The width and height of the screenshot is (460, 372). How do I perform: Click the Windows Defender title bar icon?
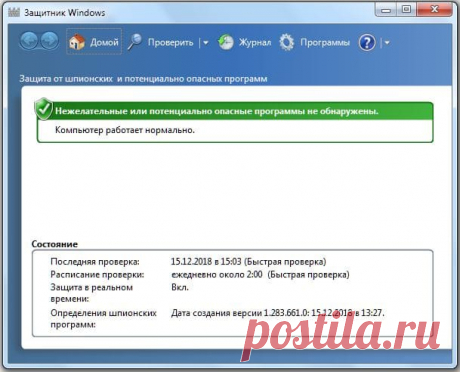(14, 13)
